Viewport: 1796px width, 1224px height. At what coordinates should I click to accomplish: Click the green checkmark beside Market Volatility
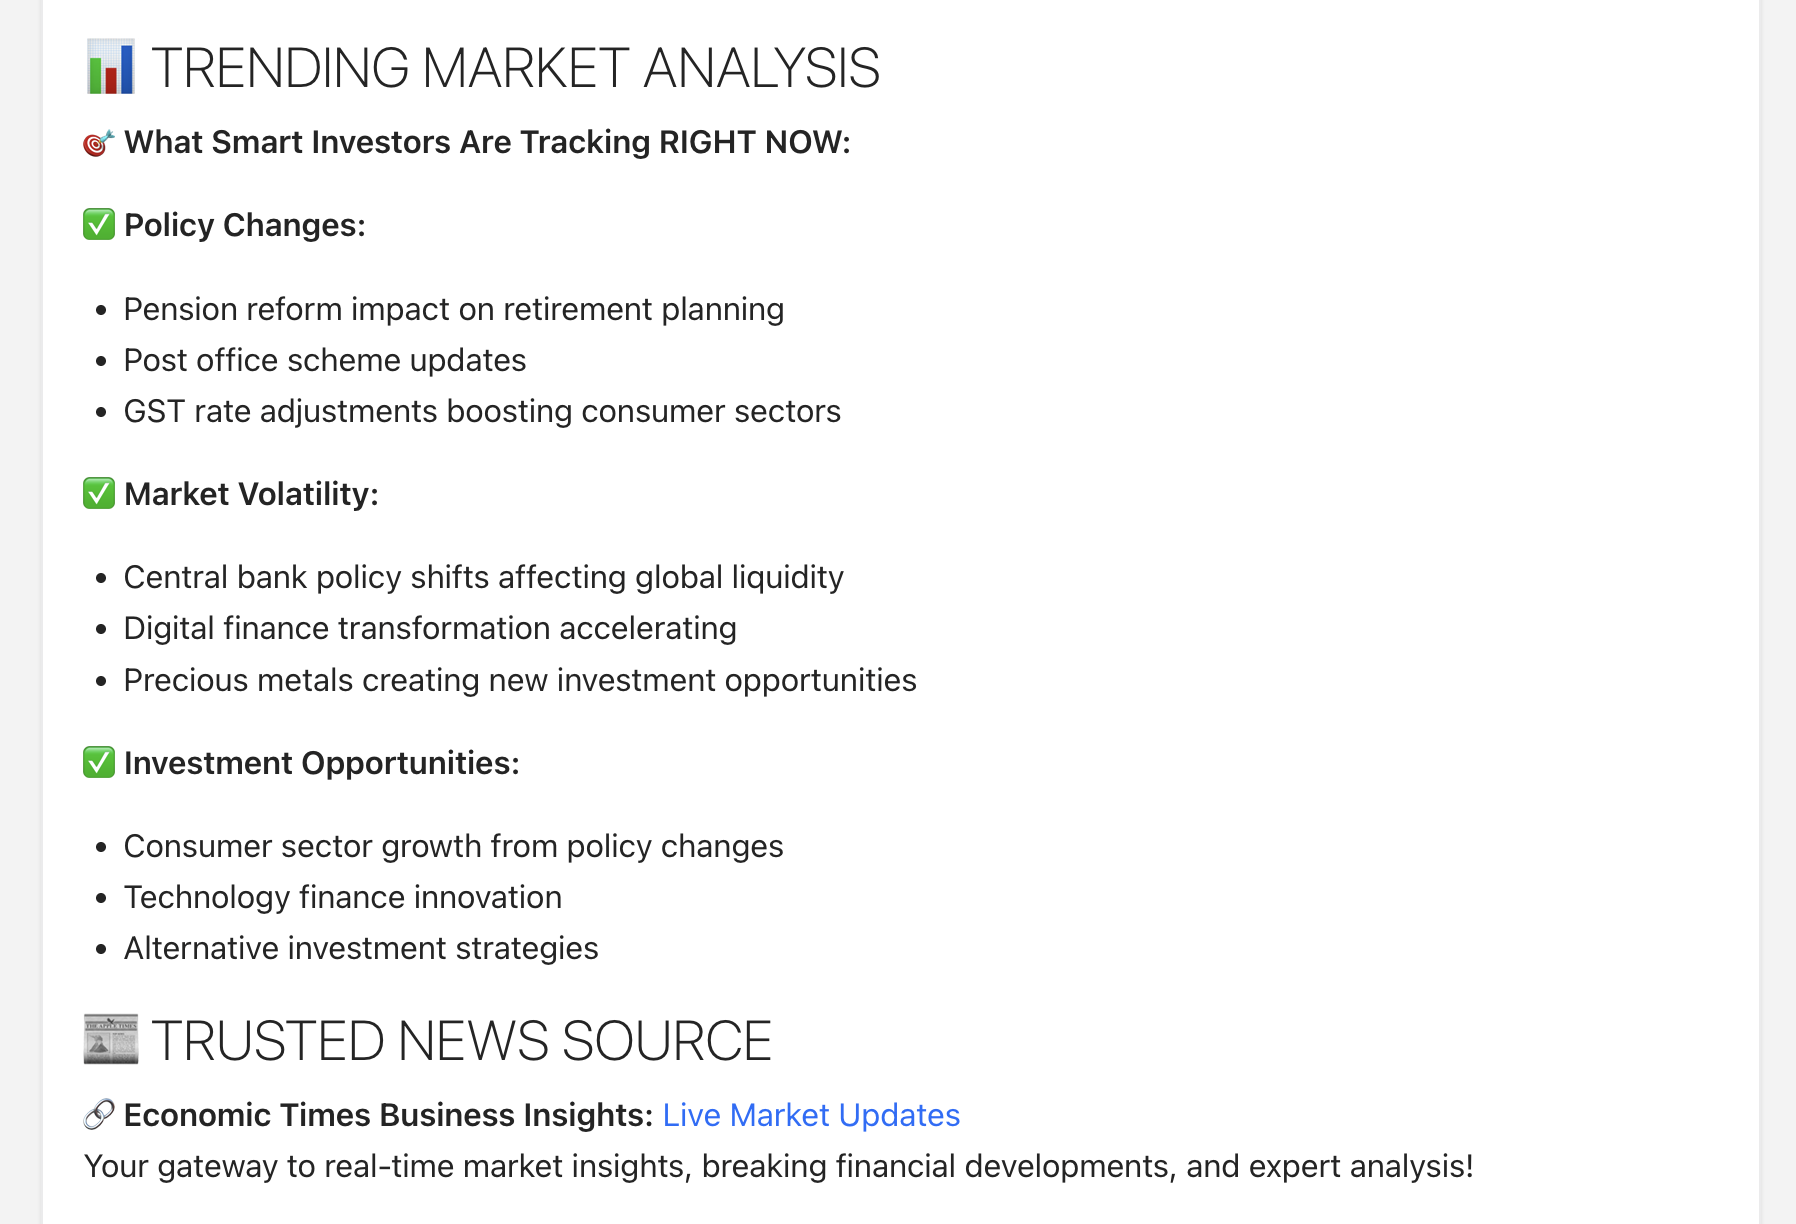tap(99, 494)
